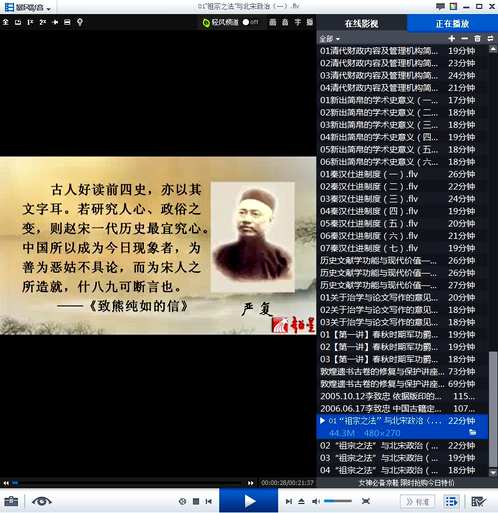Click the playlist scroll-down arrow

pos(493,472)
